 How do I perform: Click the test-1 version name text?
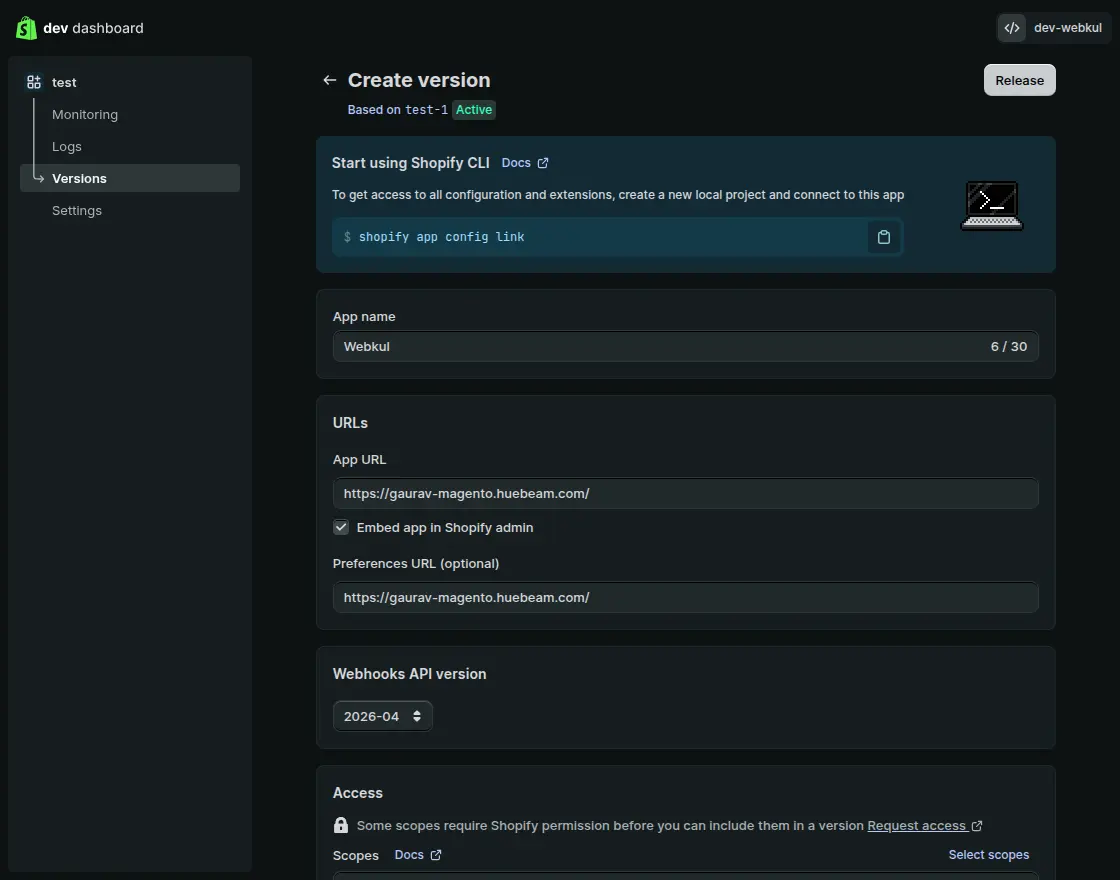pyautogui.click(x=426, y=110)
